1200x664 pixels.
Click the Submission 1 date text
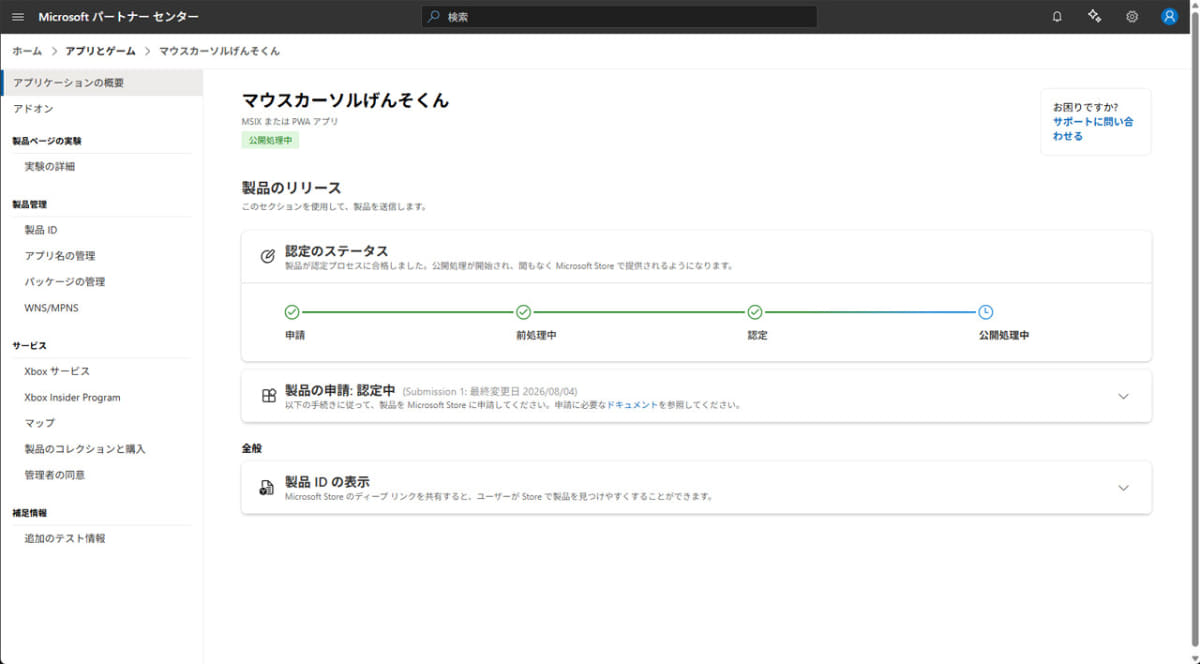pyautogui.click(x=490, y=391)
